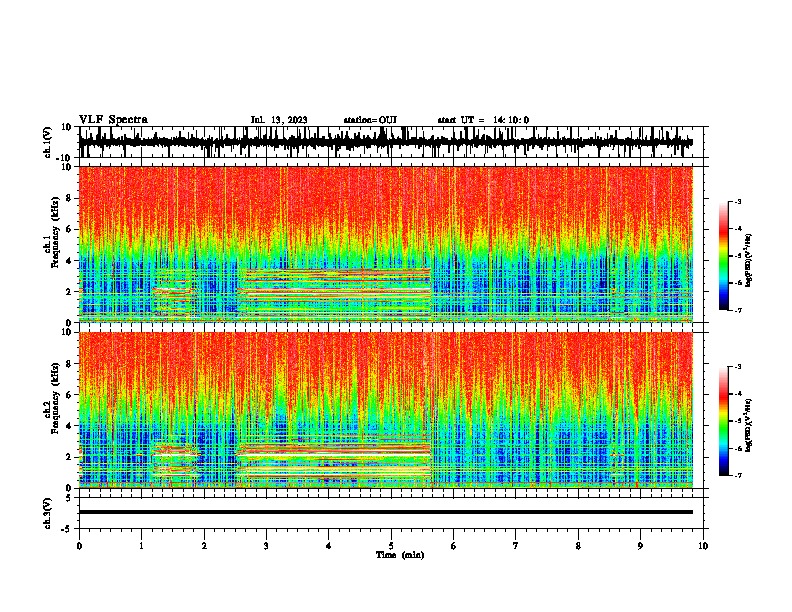Click the 5 tick on ch.3(V) axis

pyautogui.click(x=69, y=498)
